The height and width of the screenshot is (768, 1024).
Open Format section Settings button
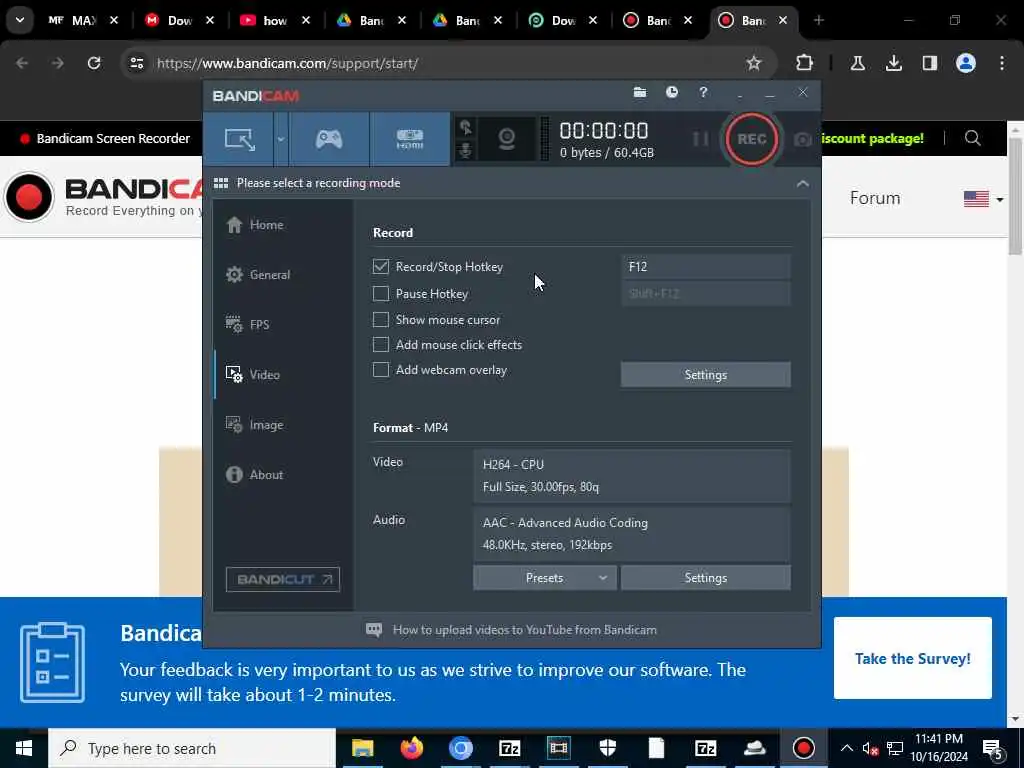click(705, 578)
